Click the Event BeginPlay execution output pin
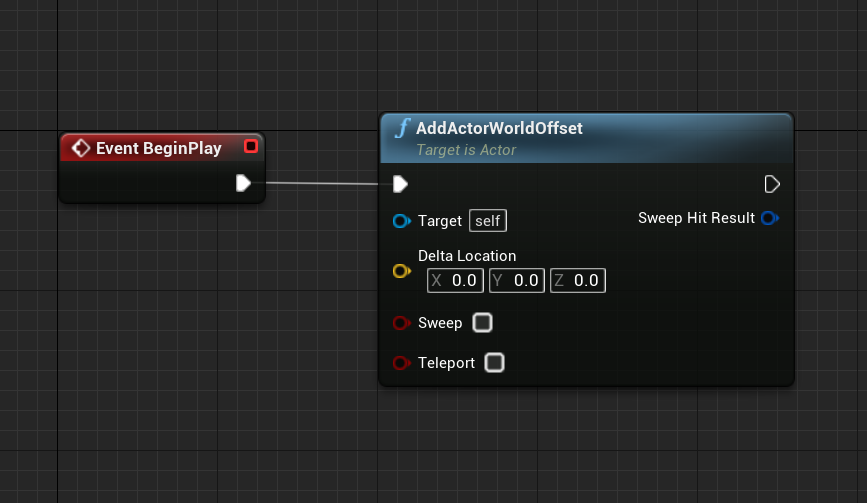 click(x=243, y=182)
